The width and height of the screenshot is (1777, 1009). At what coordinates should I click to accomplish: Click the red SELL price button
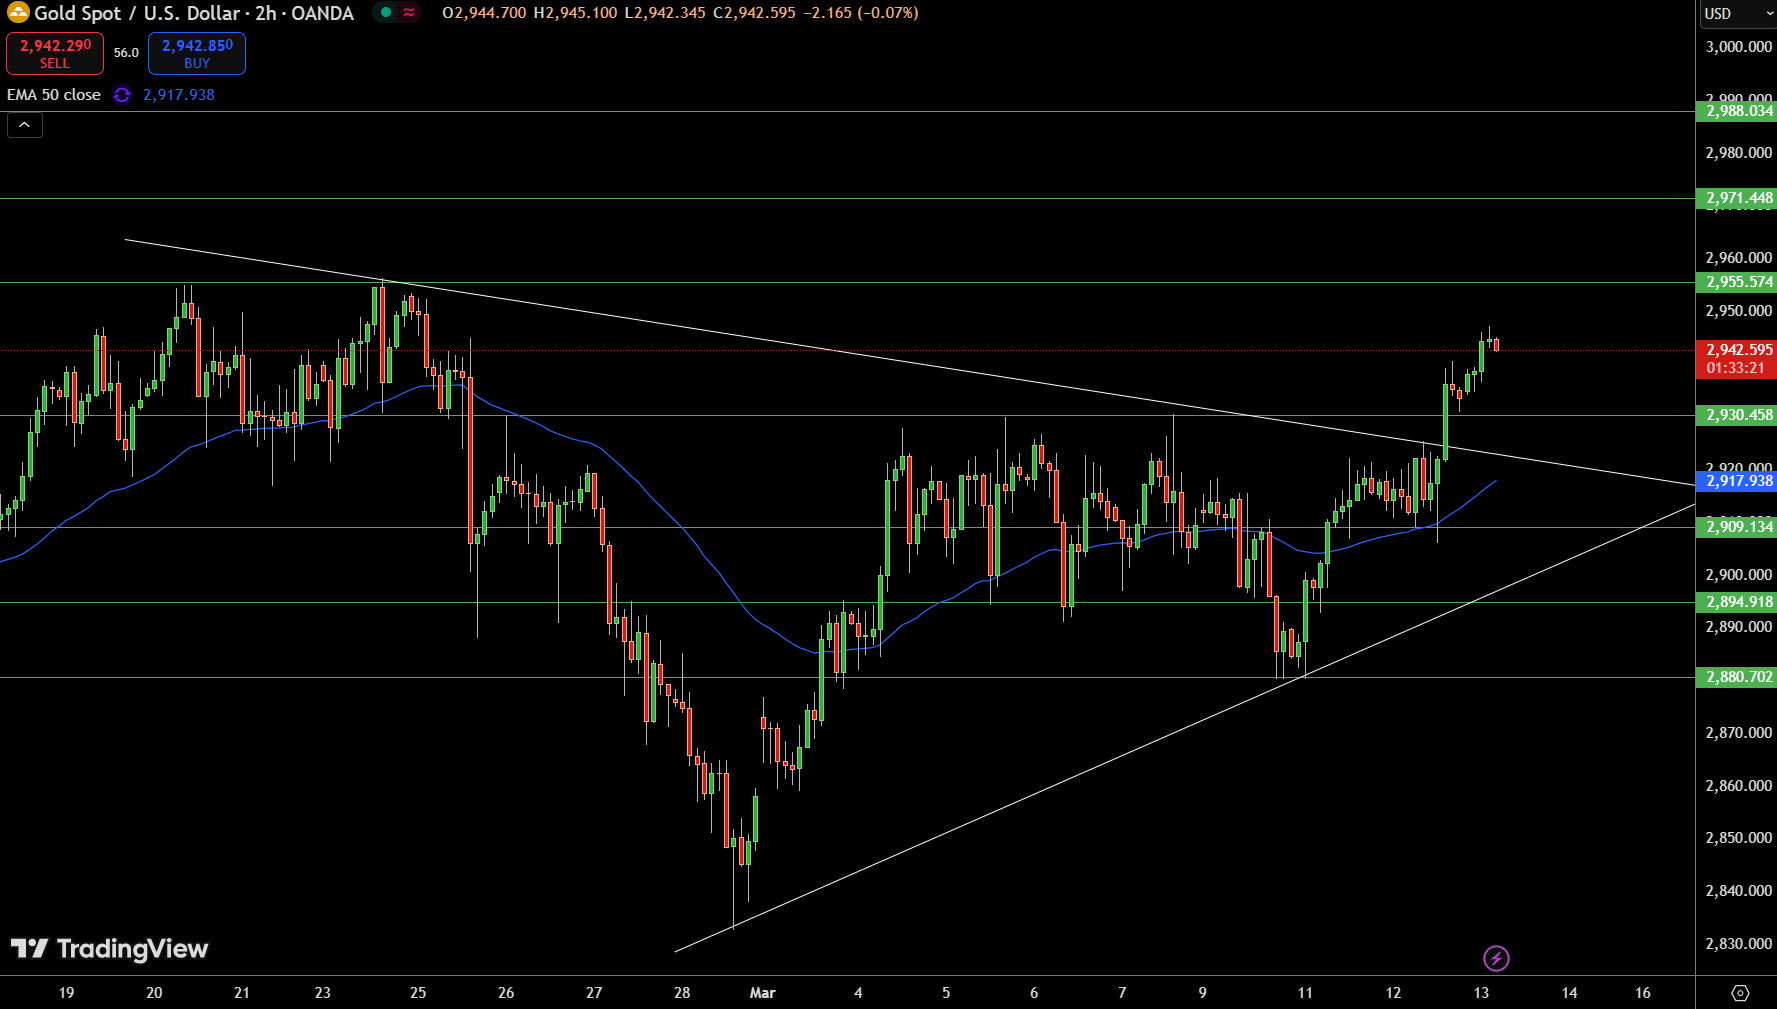click(55, 53)
